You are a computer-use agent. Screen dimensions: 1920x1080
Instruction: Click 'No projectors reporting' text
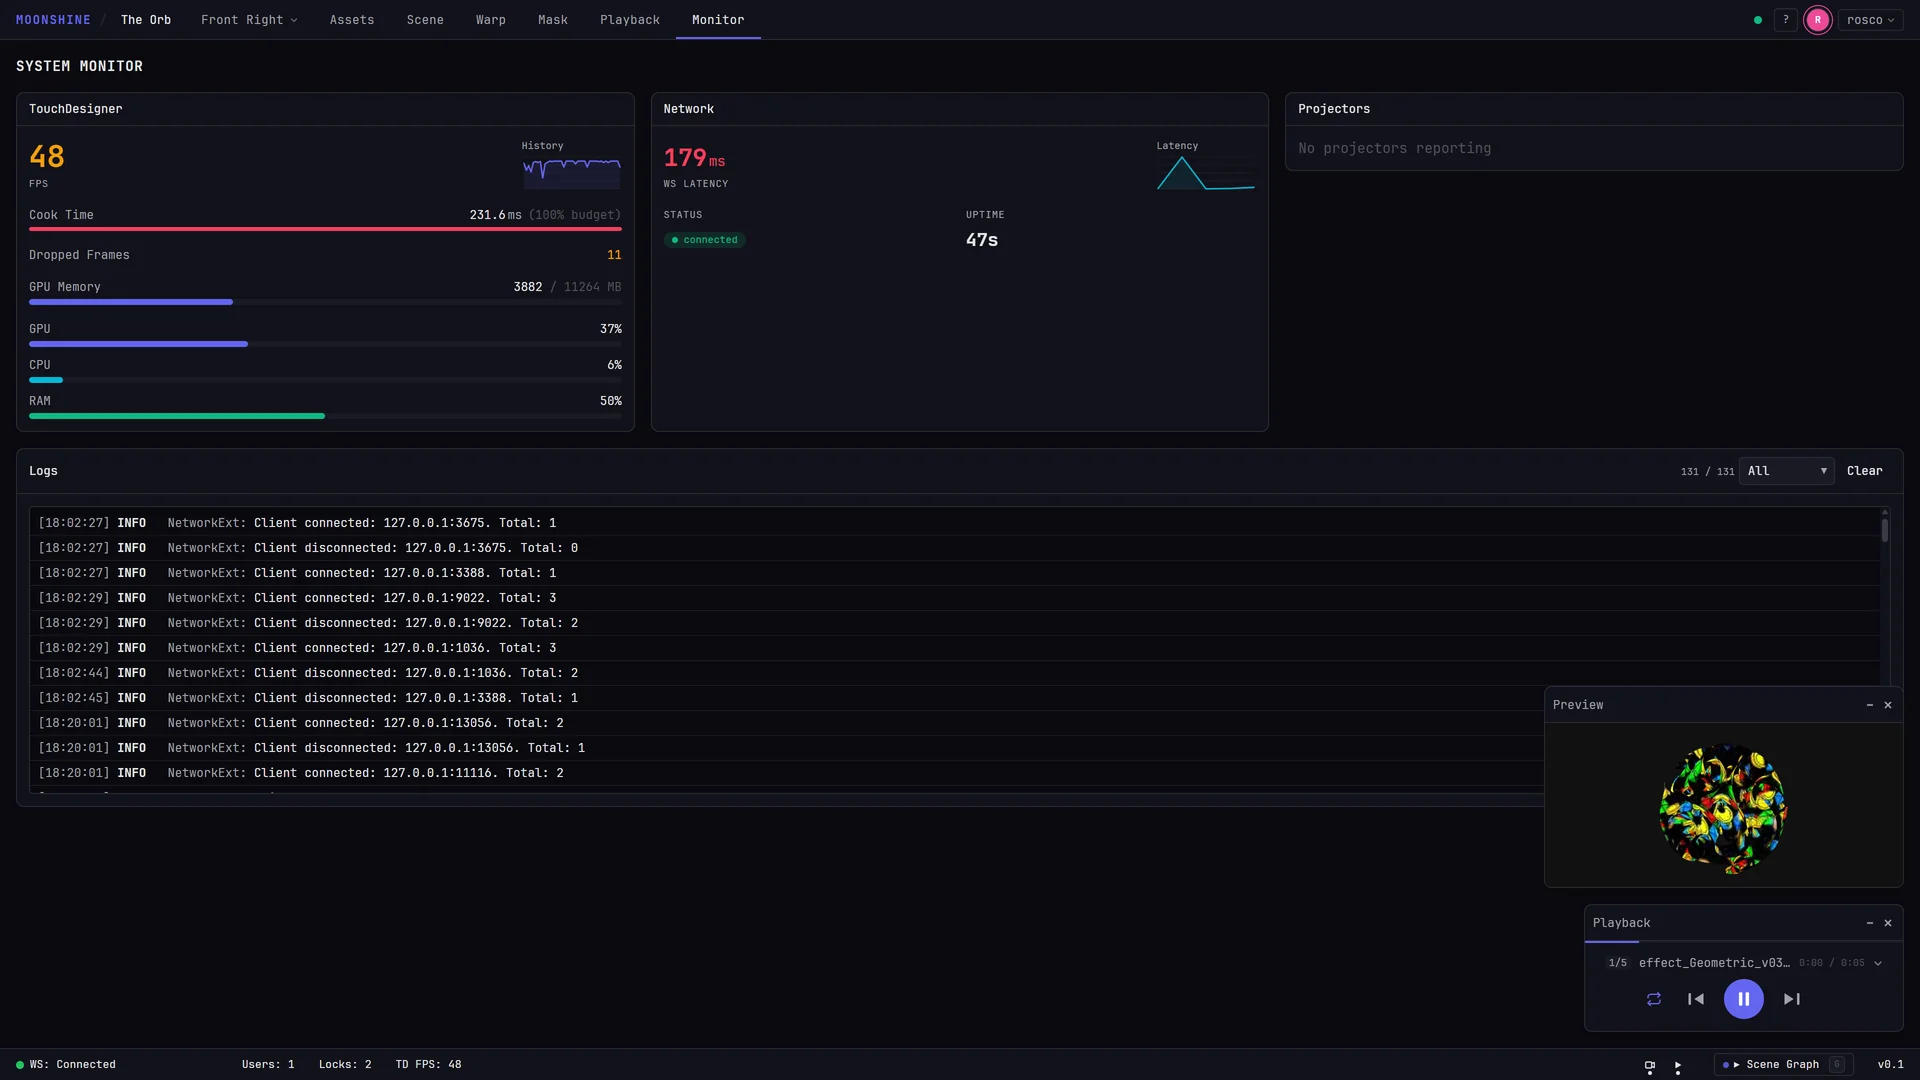point(1395,148)
